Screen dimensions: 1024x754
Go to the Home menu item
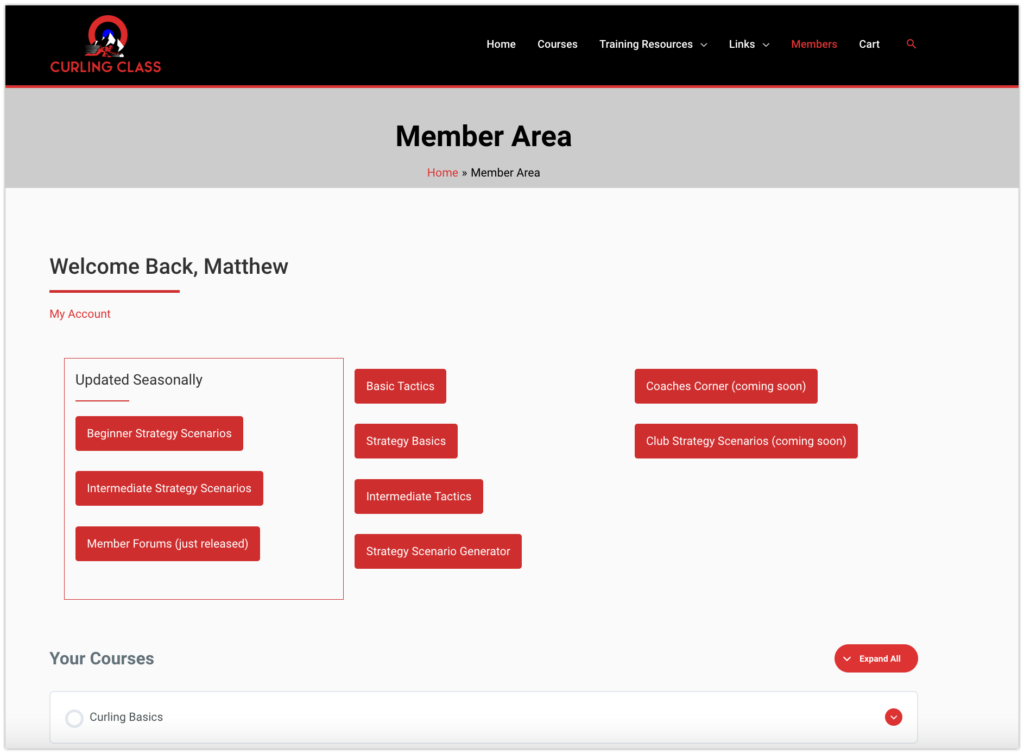click(501, 44)
